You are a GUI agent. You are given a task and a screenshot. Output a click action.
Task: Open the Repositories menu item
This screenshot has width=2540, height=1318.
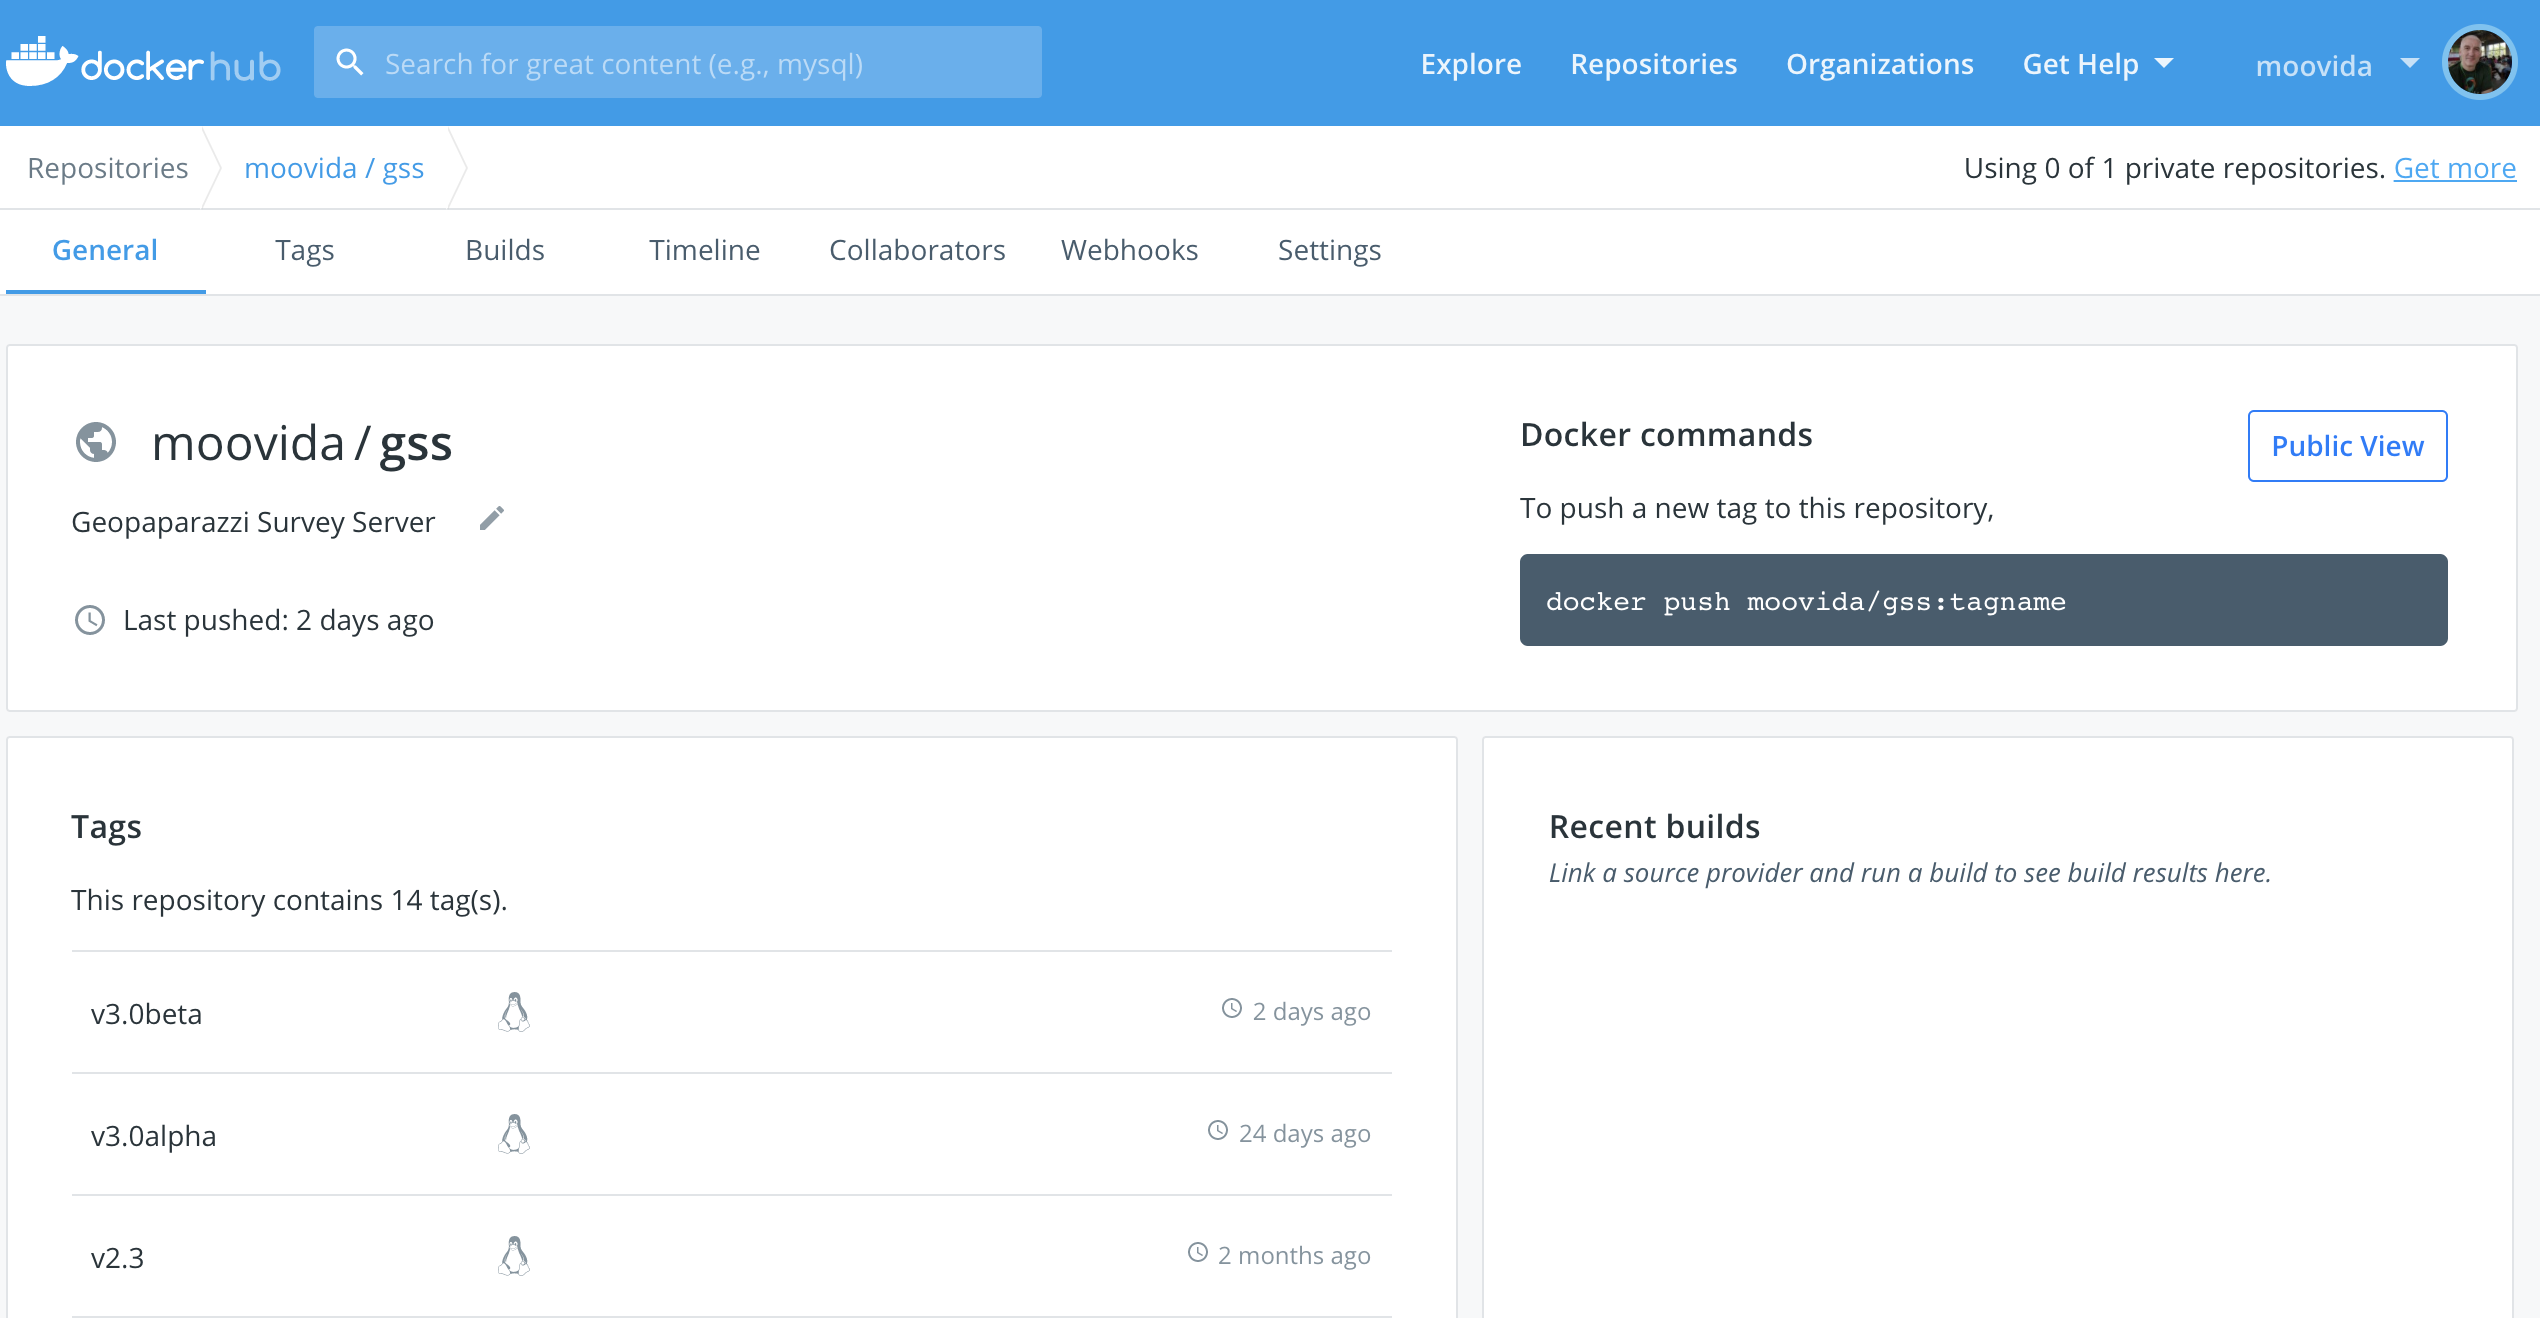pyautogui.click(x=1654, y=64)
